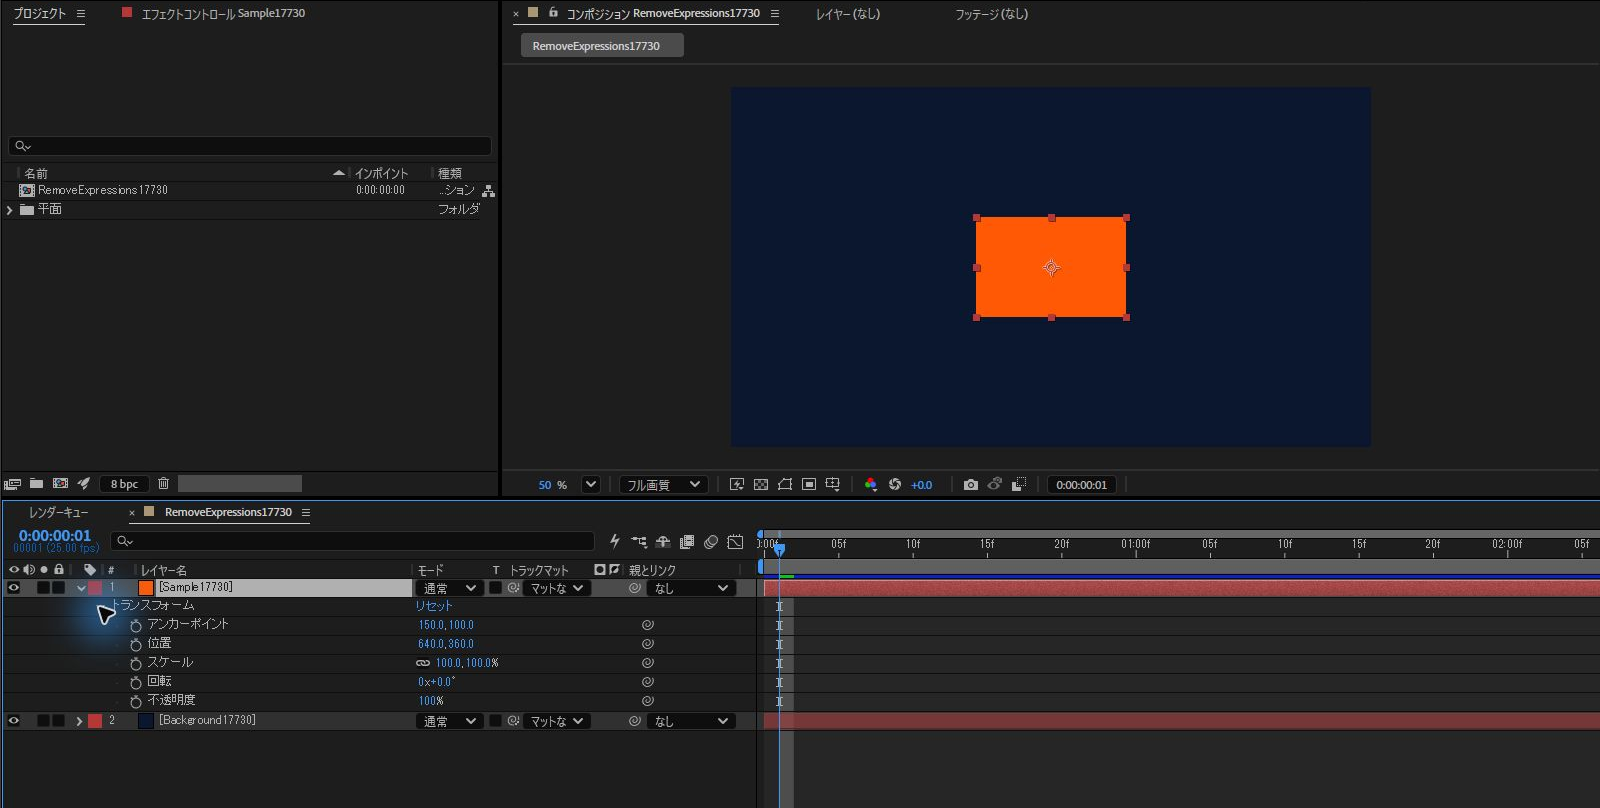
Task: Click the stopwatch icon for 位置
Action: point(136,644)
